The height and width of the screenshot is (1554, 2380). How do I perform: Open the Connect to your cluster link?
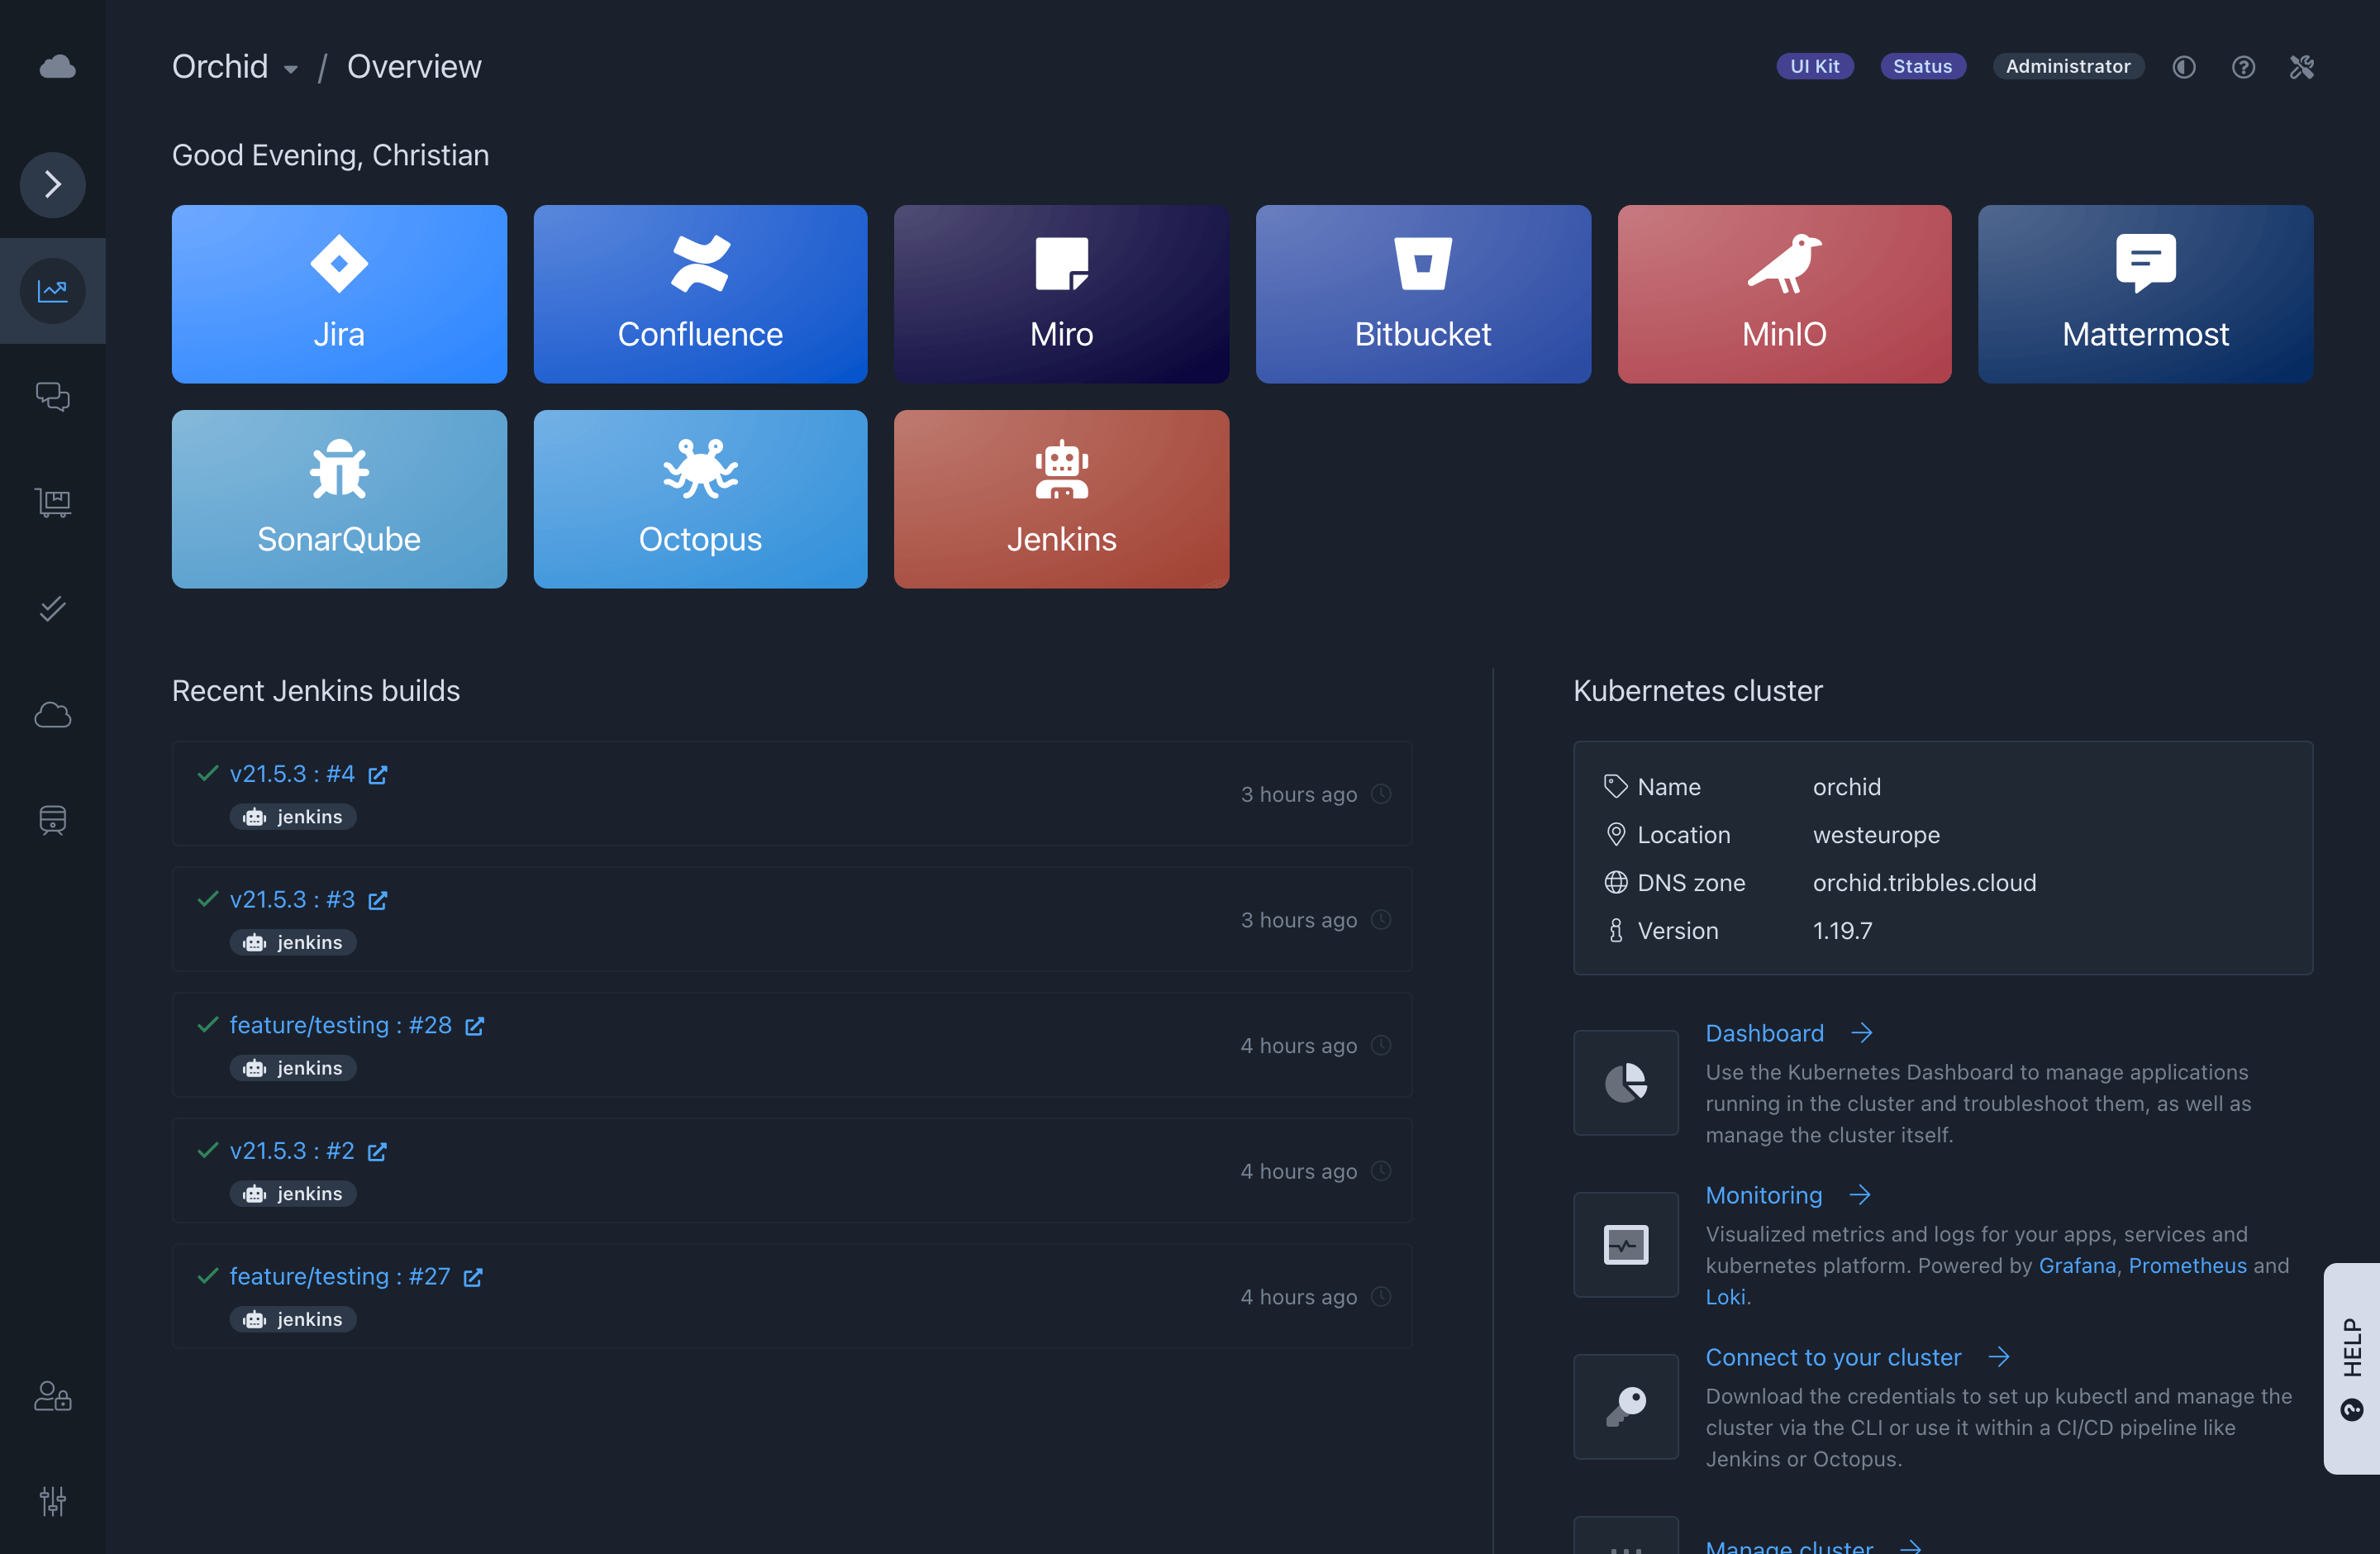click(x=1833, y=1357)
